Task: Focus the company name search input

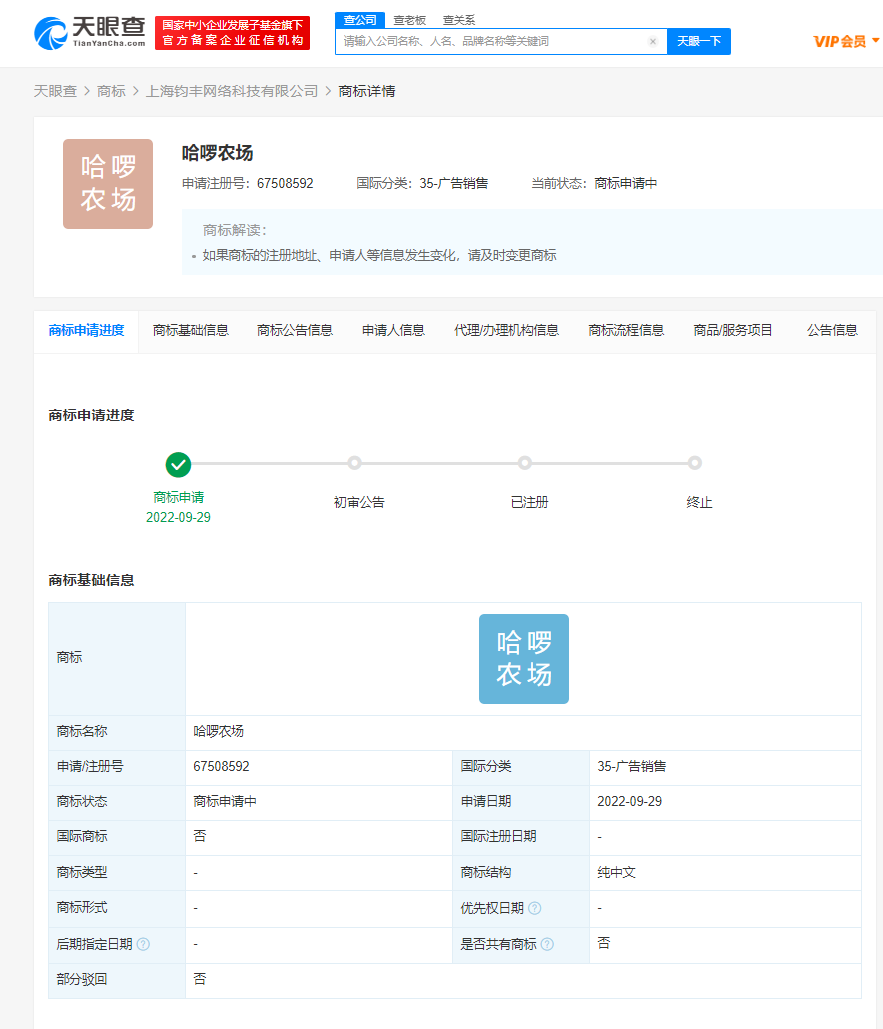Action: point(490,42)
